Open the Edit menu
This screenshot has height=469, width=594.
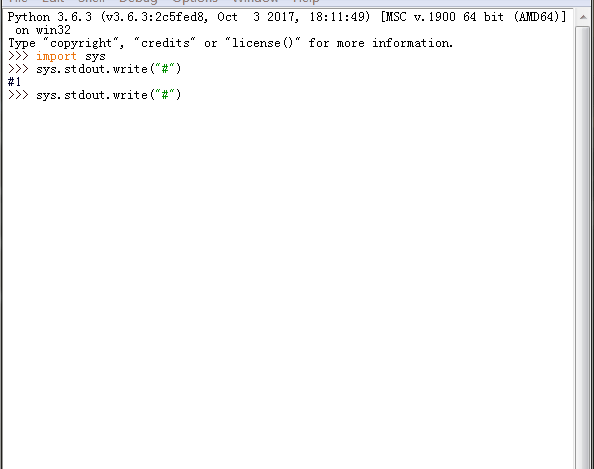53,1
